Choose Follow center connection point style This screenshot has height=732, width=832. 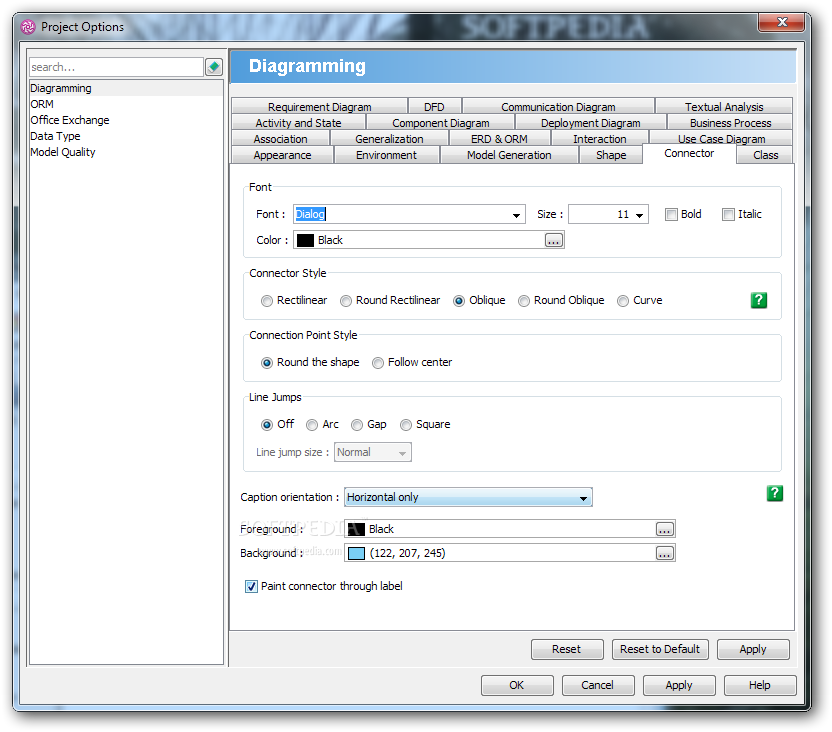pyautogui.click(x=378, y=363)
